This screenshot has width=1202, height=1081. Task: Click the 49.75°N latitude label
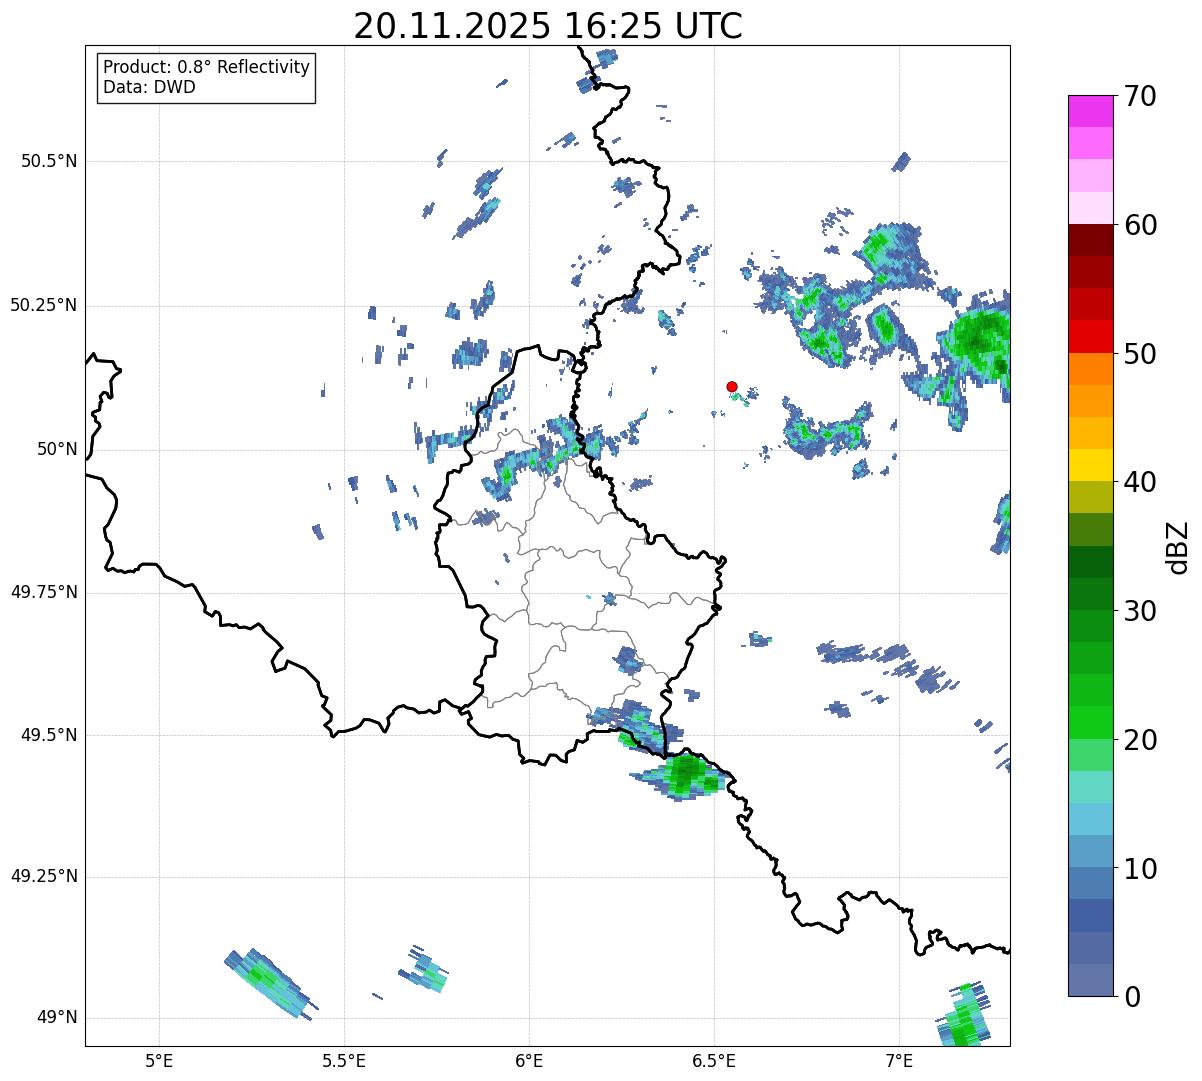(x=43, y=592)
